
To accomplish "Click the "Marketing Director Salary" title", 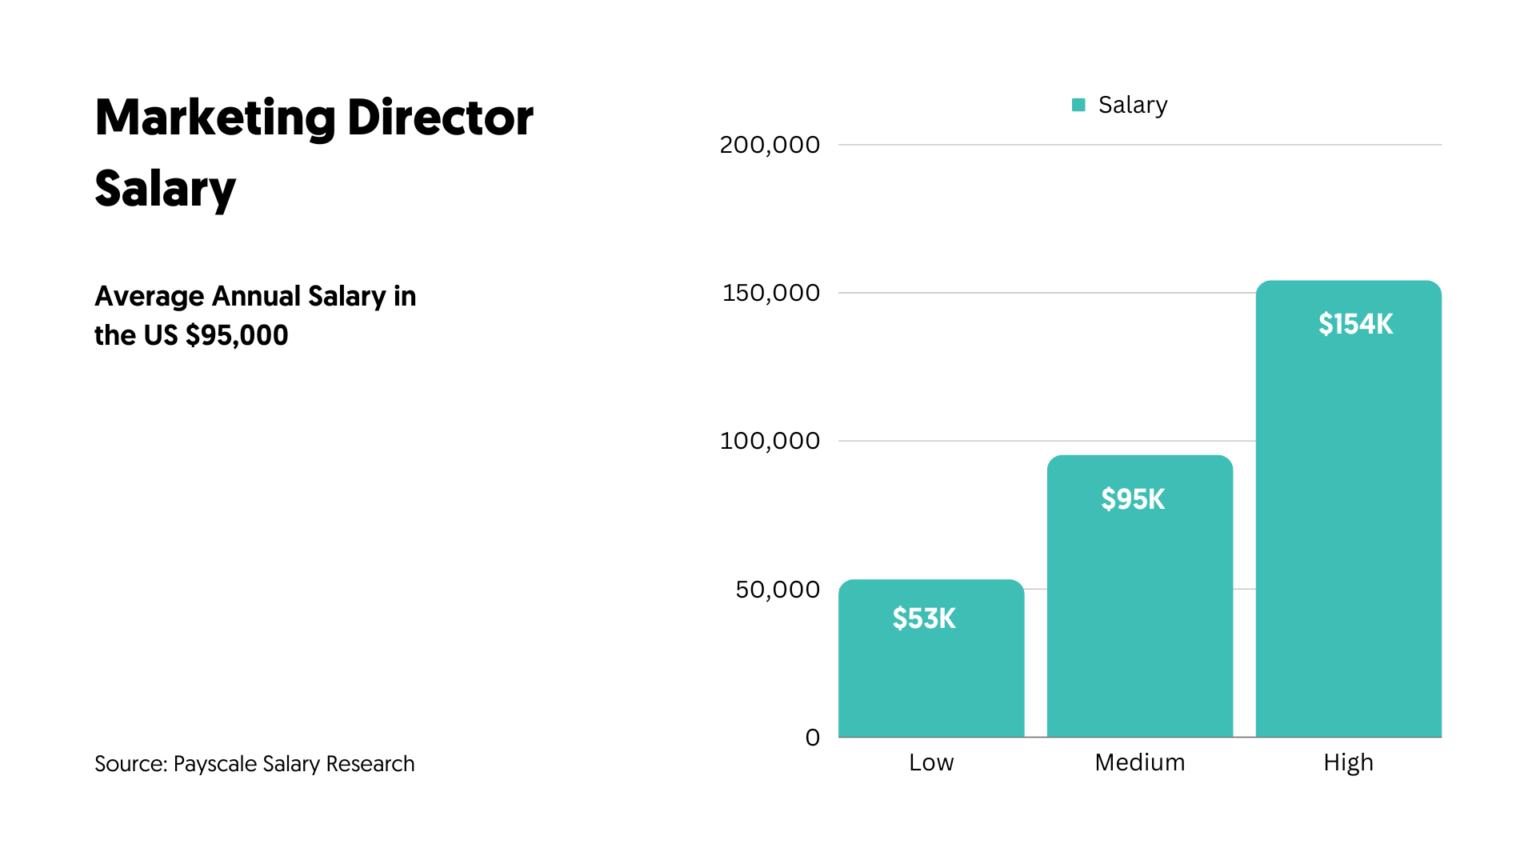I will tap(314, 152).
